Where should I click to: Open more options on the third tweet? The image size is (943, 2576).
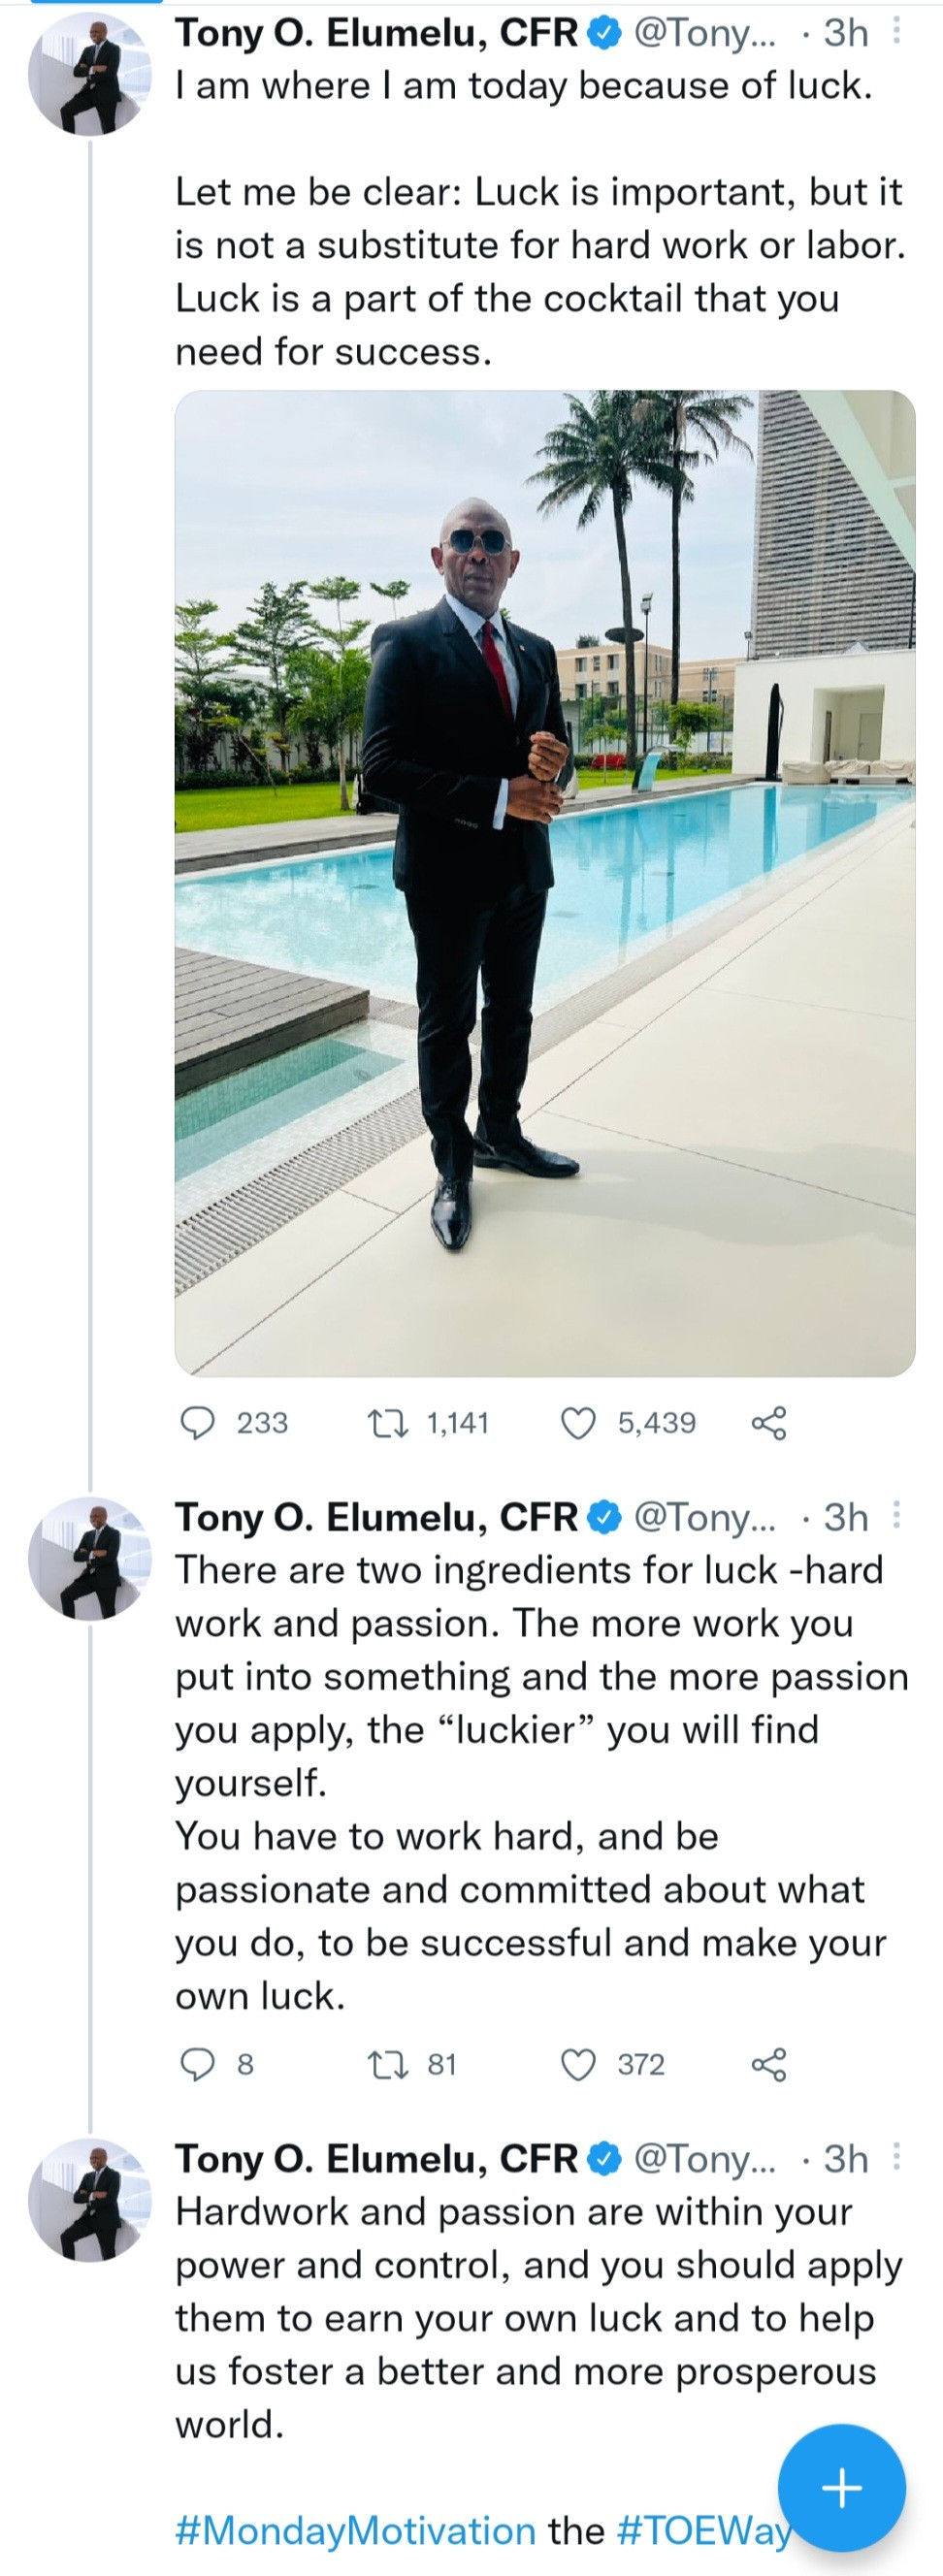click(897, 2158)
